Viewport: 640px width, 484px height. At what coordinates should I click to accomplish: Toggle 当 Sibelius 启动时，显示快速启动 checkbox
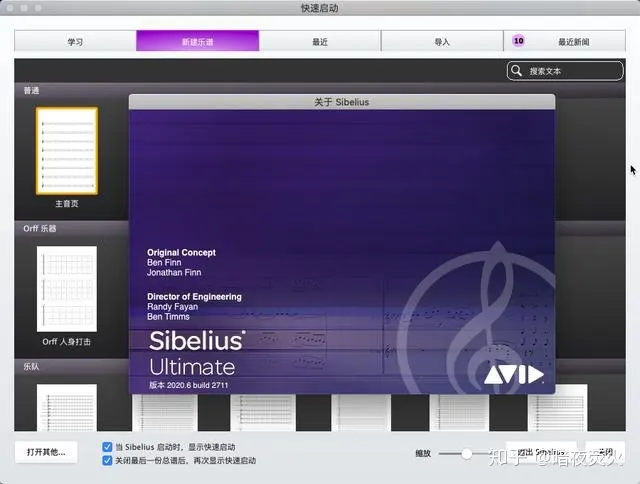(107, 447)
